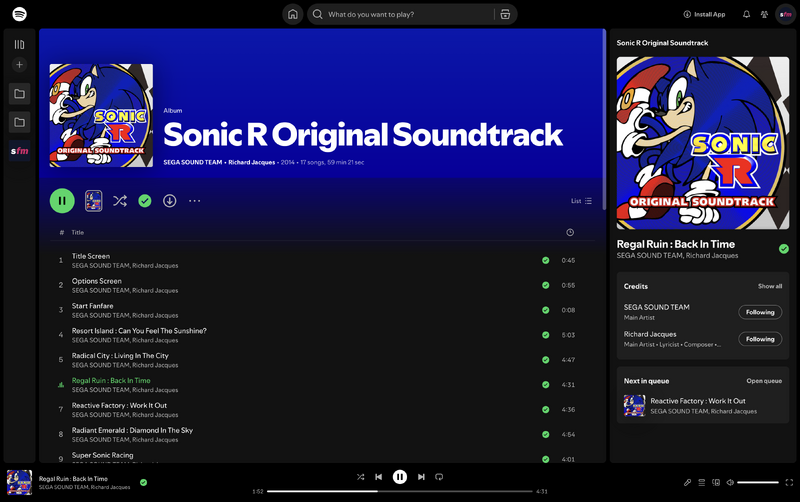Open Queue icon in player bar

coord(702,483)
